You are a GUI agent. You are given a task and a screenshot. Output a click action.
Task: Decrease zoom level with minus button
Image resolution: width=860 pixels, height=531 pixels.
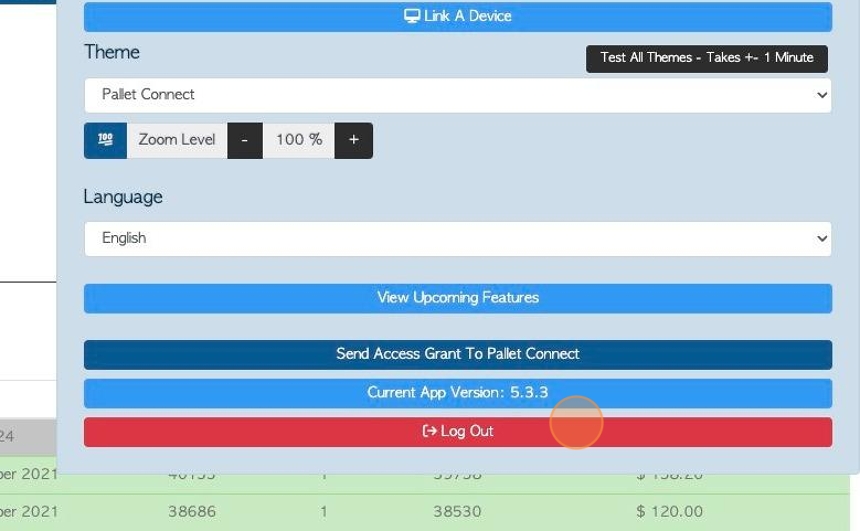245,140
